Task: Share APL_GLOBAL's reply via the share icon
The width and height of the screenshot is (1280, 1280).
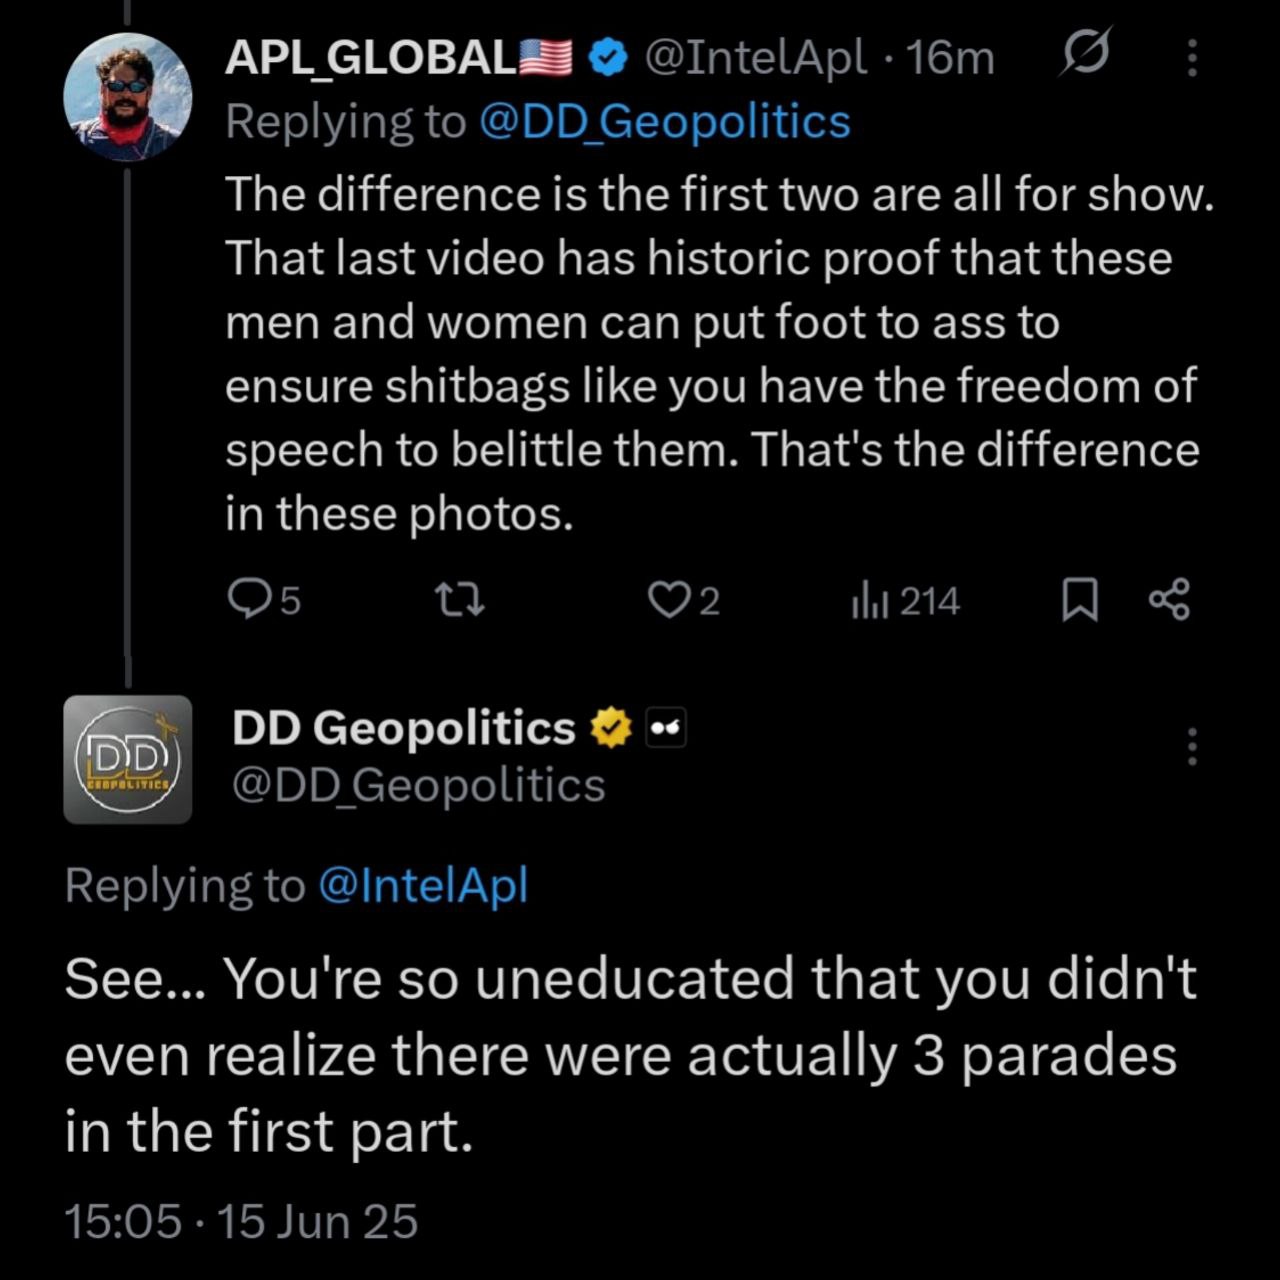Action: (1169, 600)
